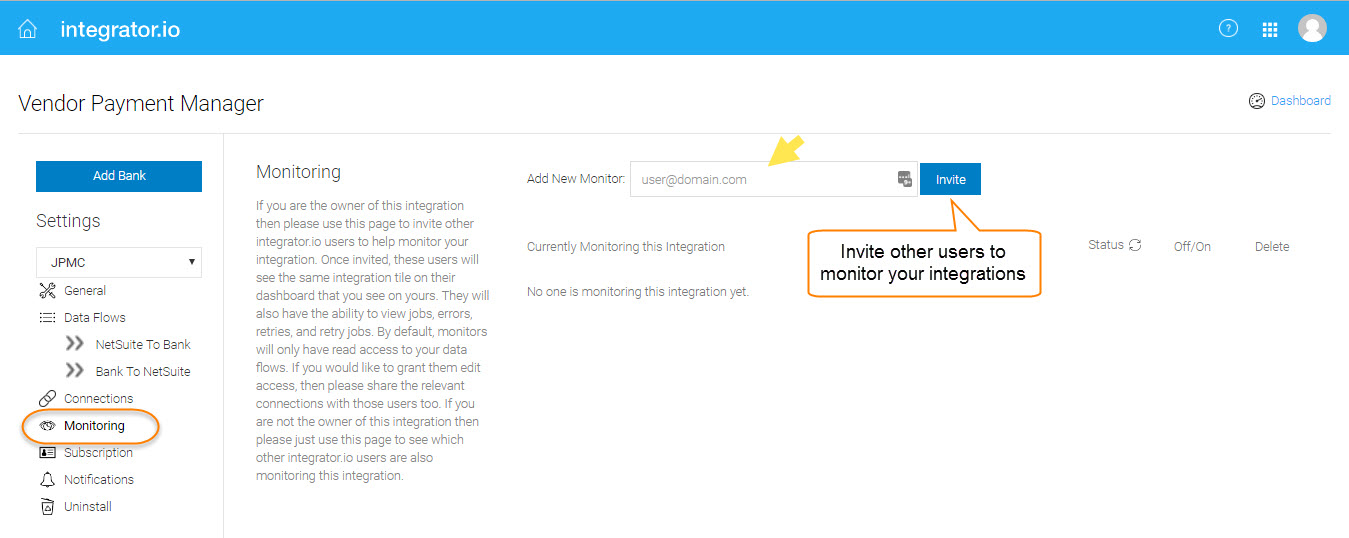Click the Invite button
The image size is (1349, 538).
pyautogui.click(x=950, y=179)
